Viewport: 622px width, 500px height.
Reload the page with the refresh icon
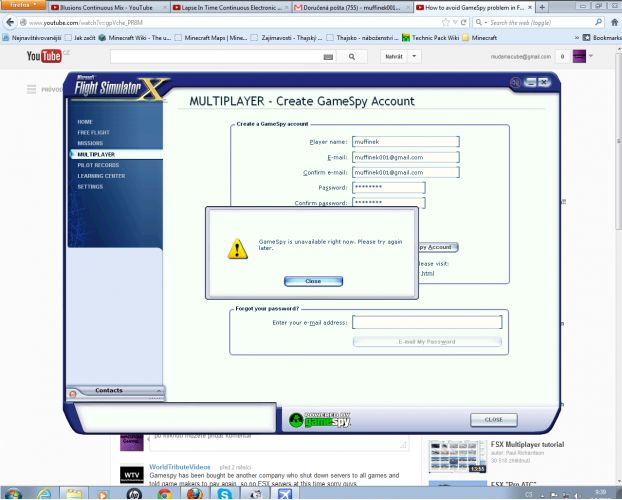coord(463,23)
